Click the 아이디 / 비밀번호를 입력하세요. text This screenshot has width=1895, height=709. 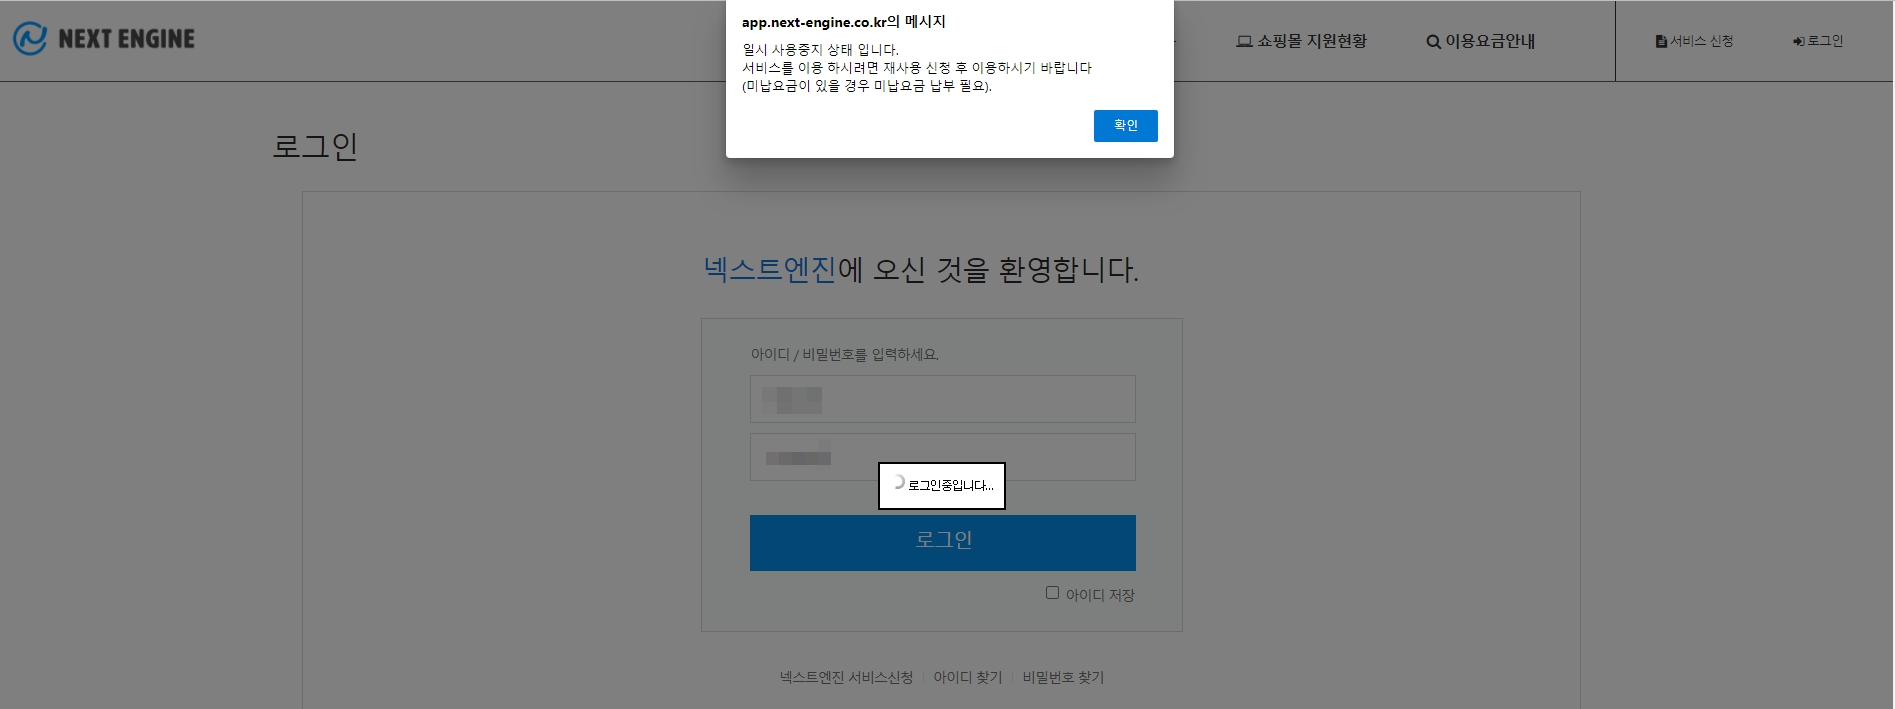844,354
